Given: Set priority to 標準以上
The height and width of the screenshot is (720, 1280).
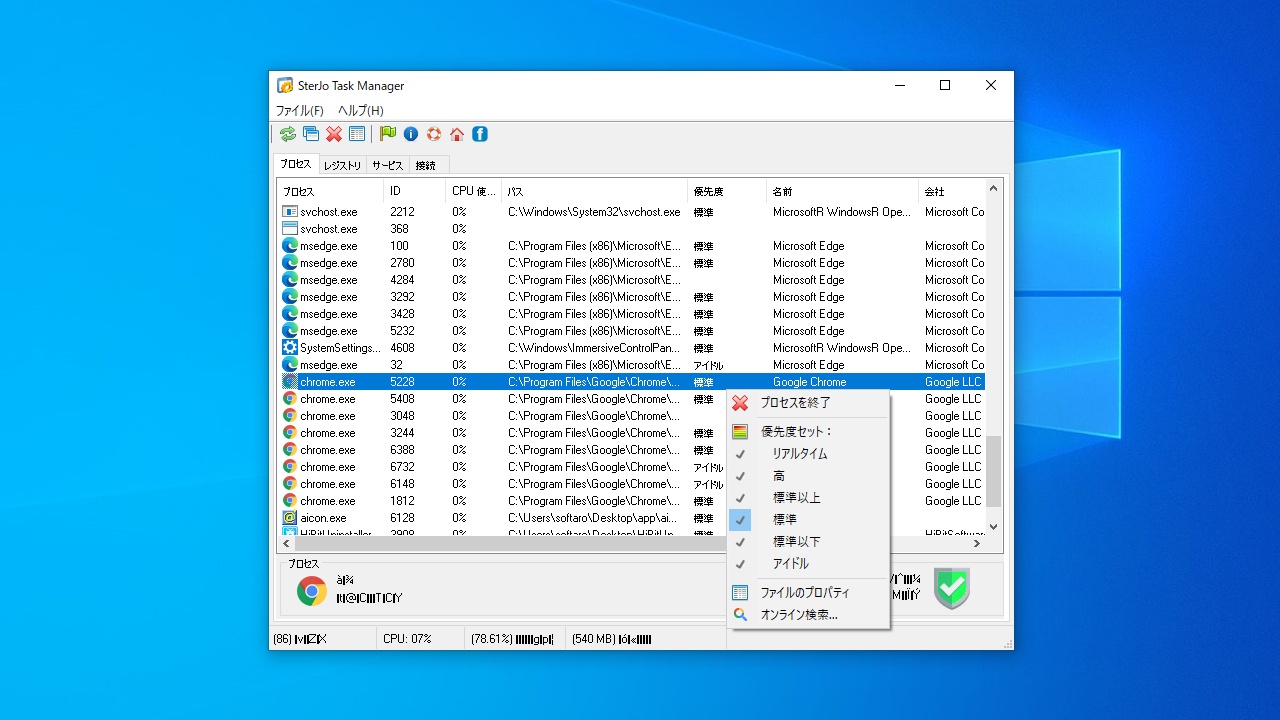Looking at the screenshot, I should click(808, 498).
